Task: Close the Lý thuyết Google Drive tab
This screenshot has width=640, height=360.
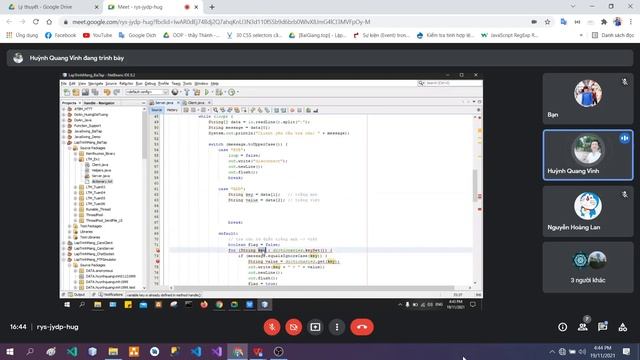Action: pyautogui.click(x=96, y=7)
